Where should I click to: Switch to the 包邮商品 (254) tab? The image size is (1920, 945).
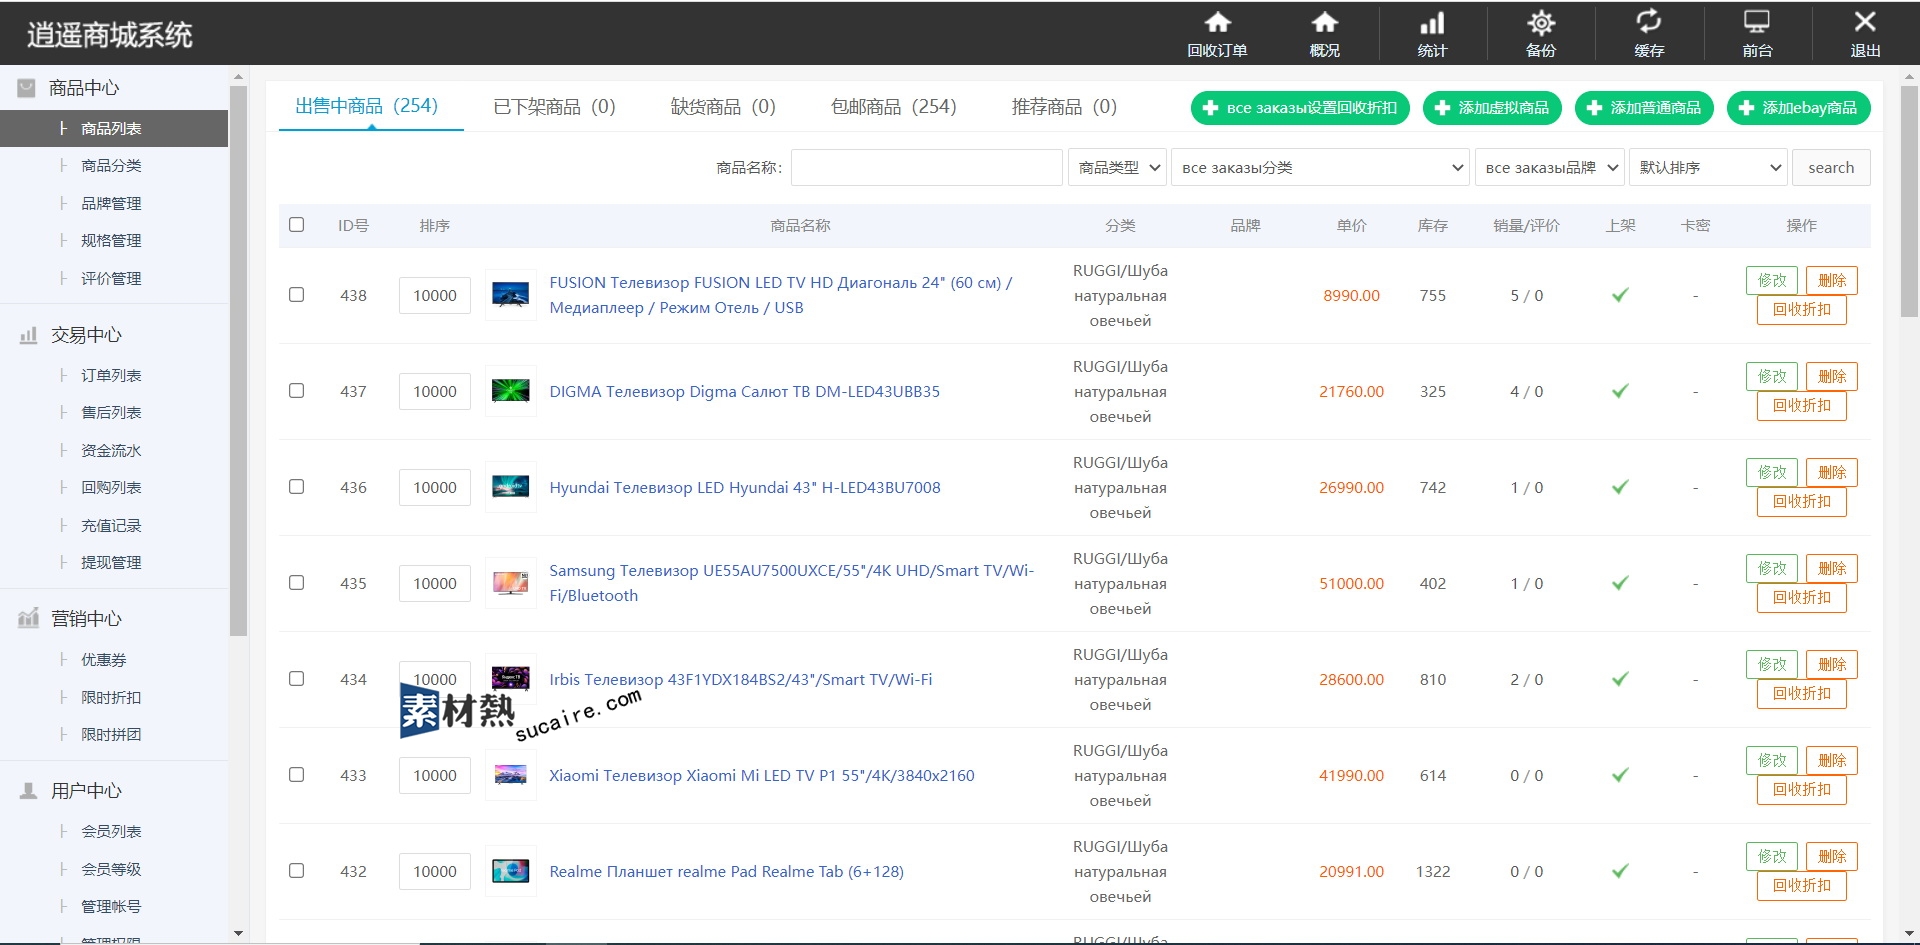click(894, 107)
